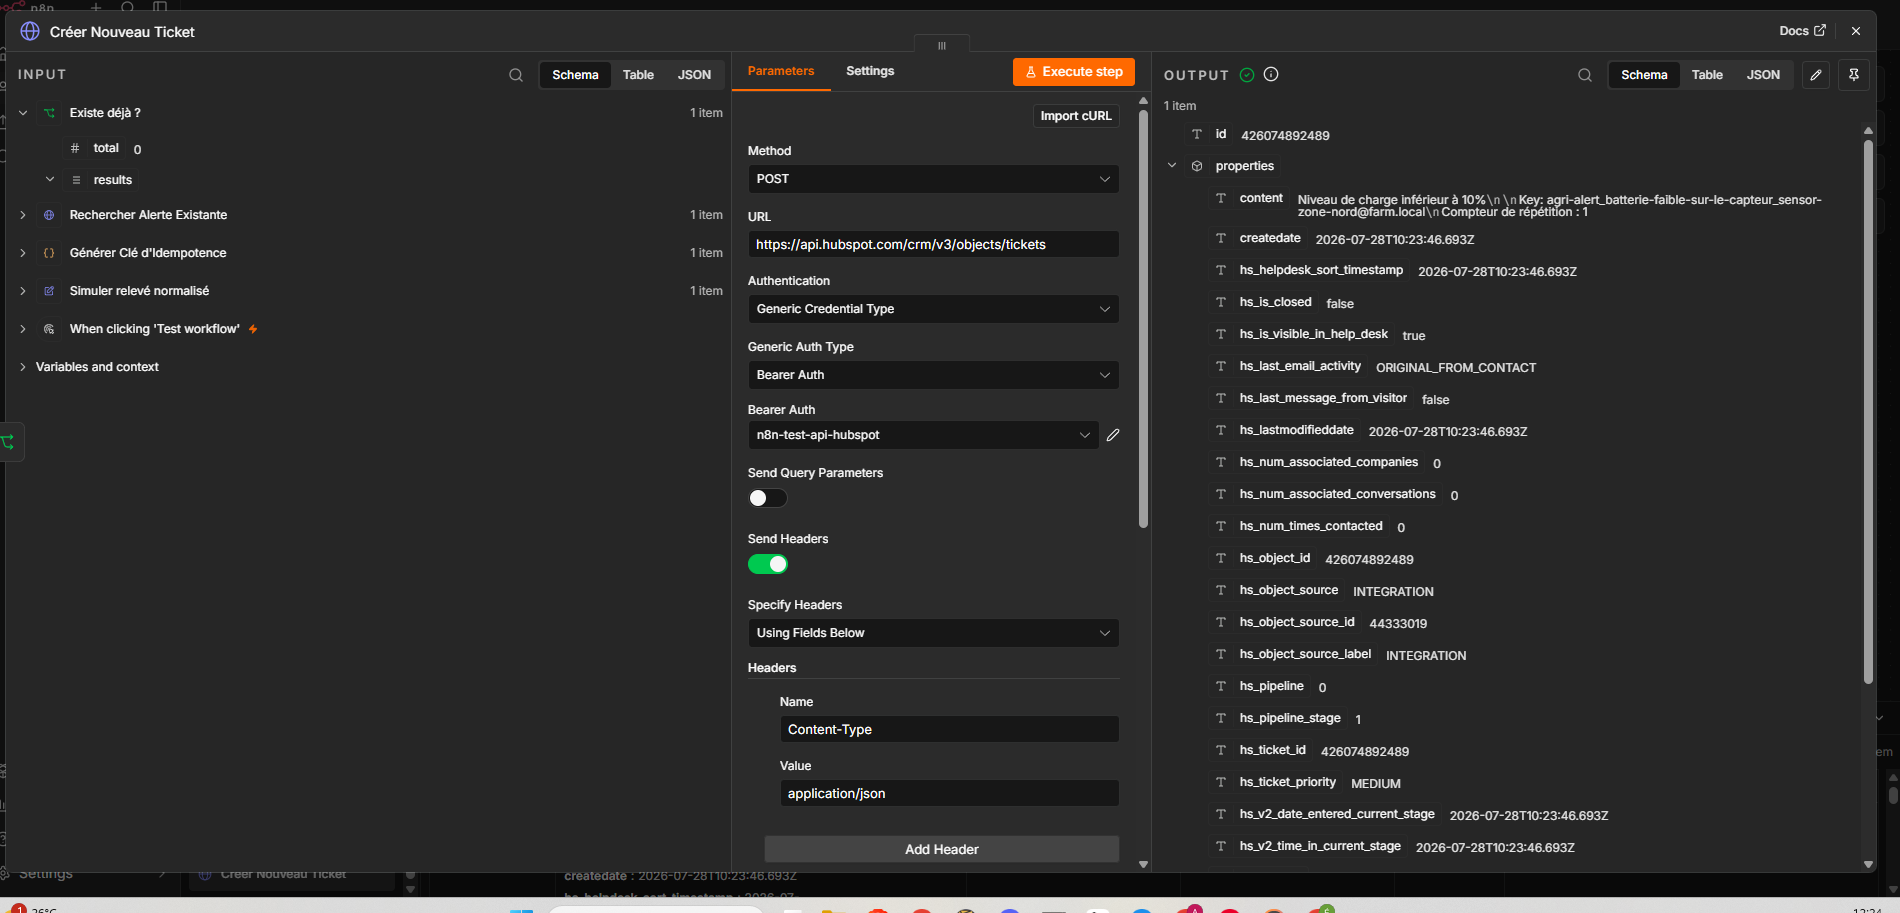Expand Variables and context
Screen dimensions: 1900x913
(23, 367)
